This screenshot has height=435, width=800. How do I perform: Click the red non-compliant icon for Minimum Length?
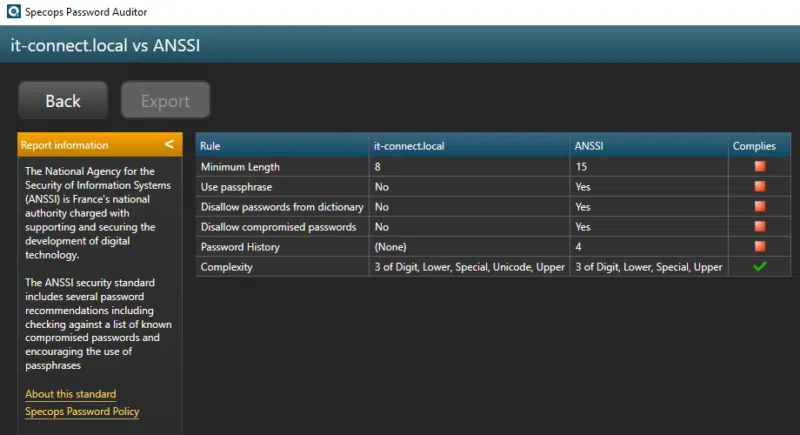click(x=760, y=166)
